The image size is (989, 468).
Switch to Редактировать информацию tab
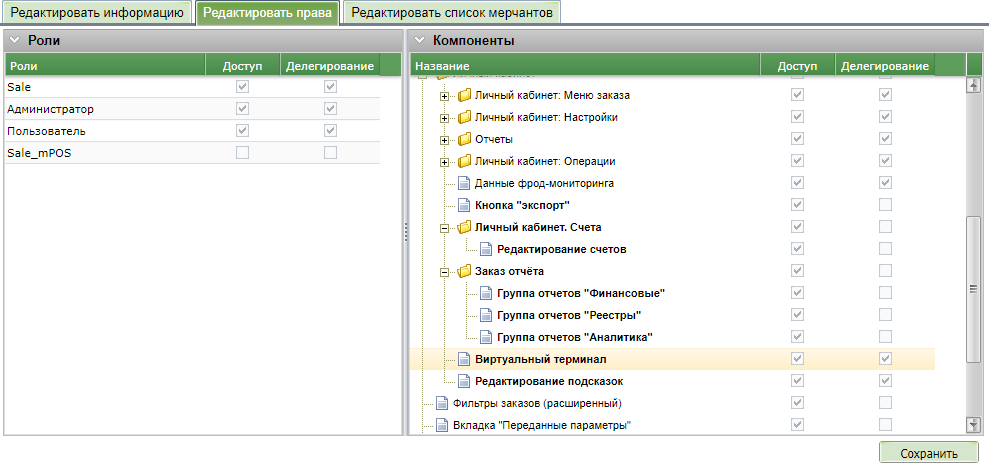pyautogui.click(x=98, y=13)
